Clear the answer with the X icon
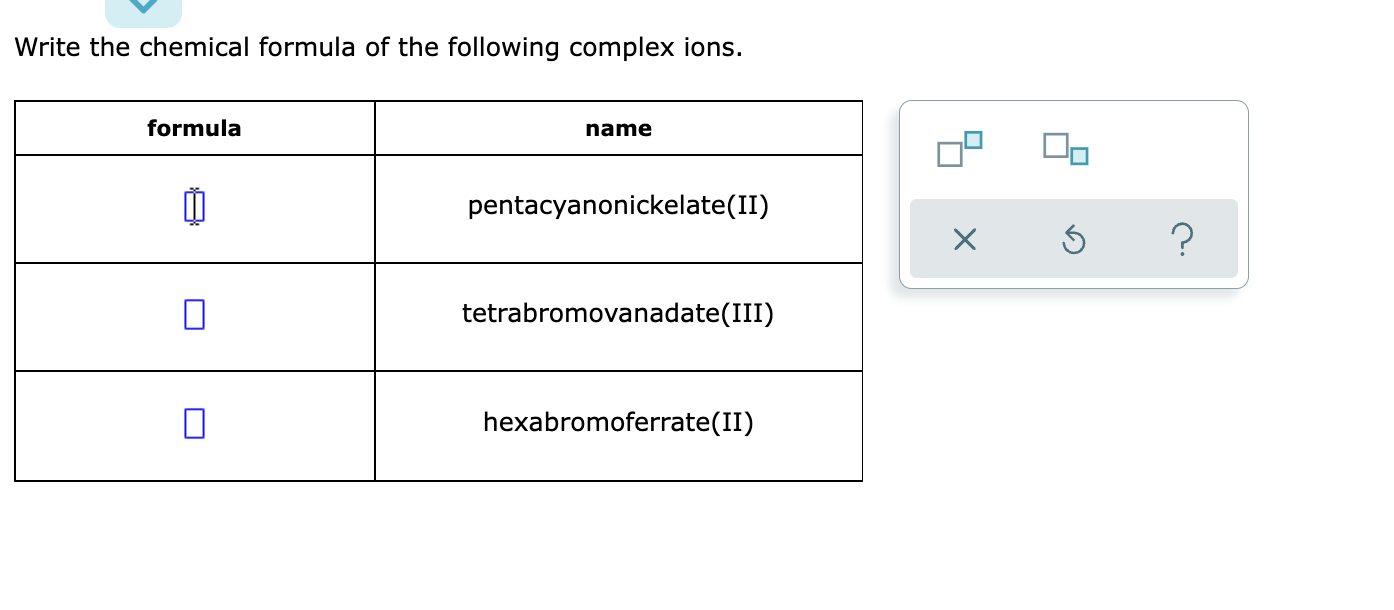 click(x=963, y=240)
